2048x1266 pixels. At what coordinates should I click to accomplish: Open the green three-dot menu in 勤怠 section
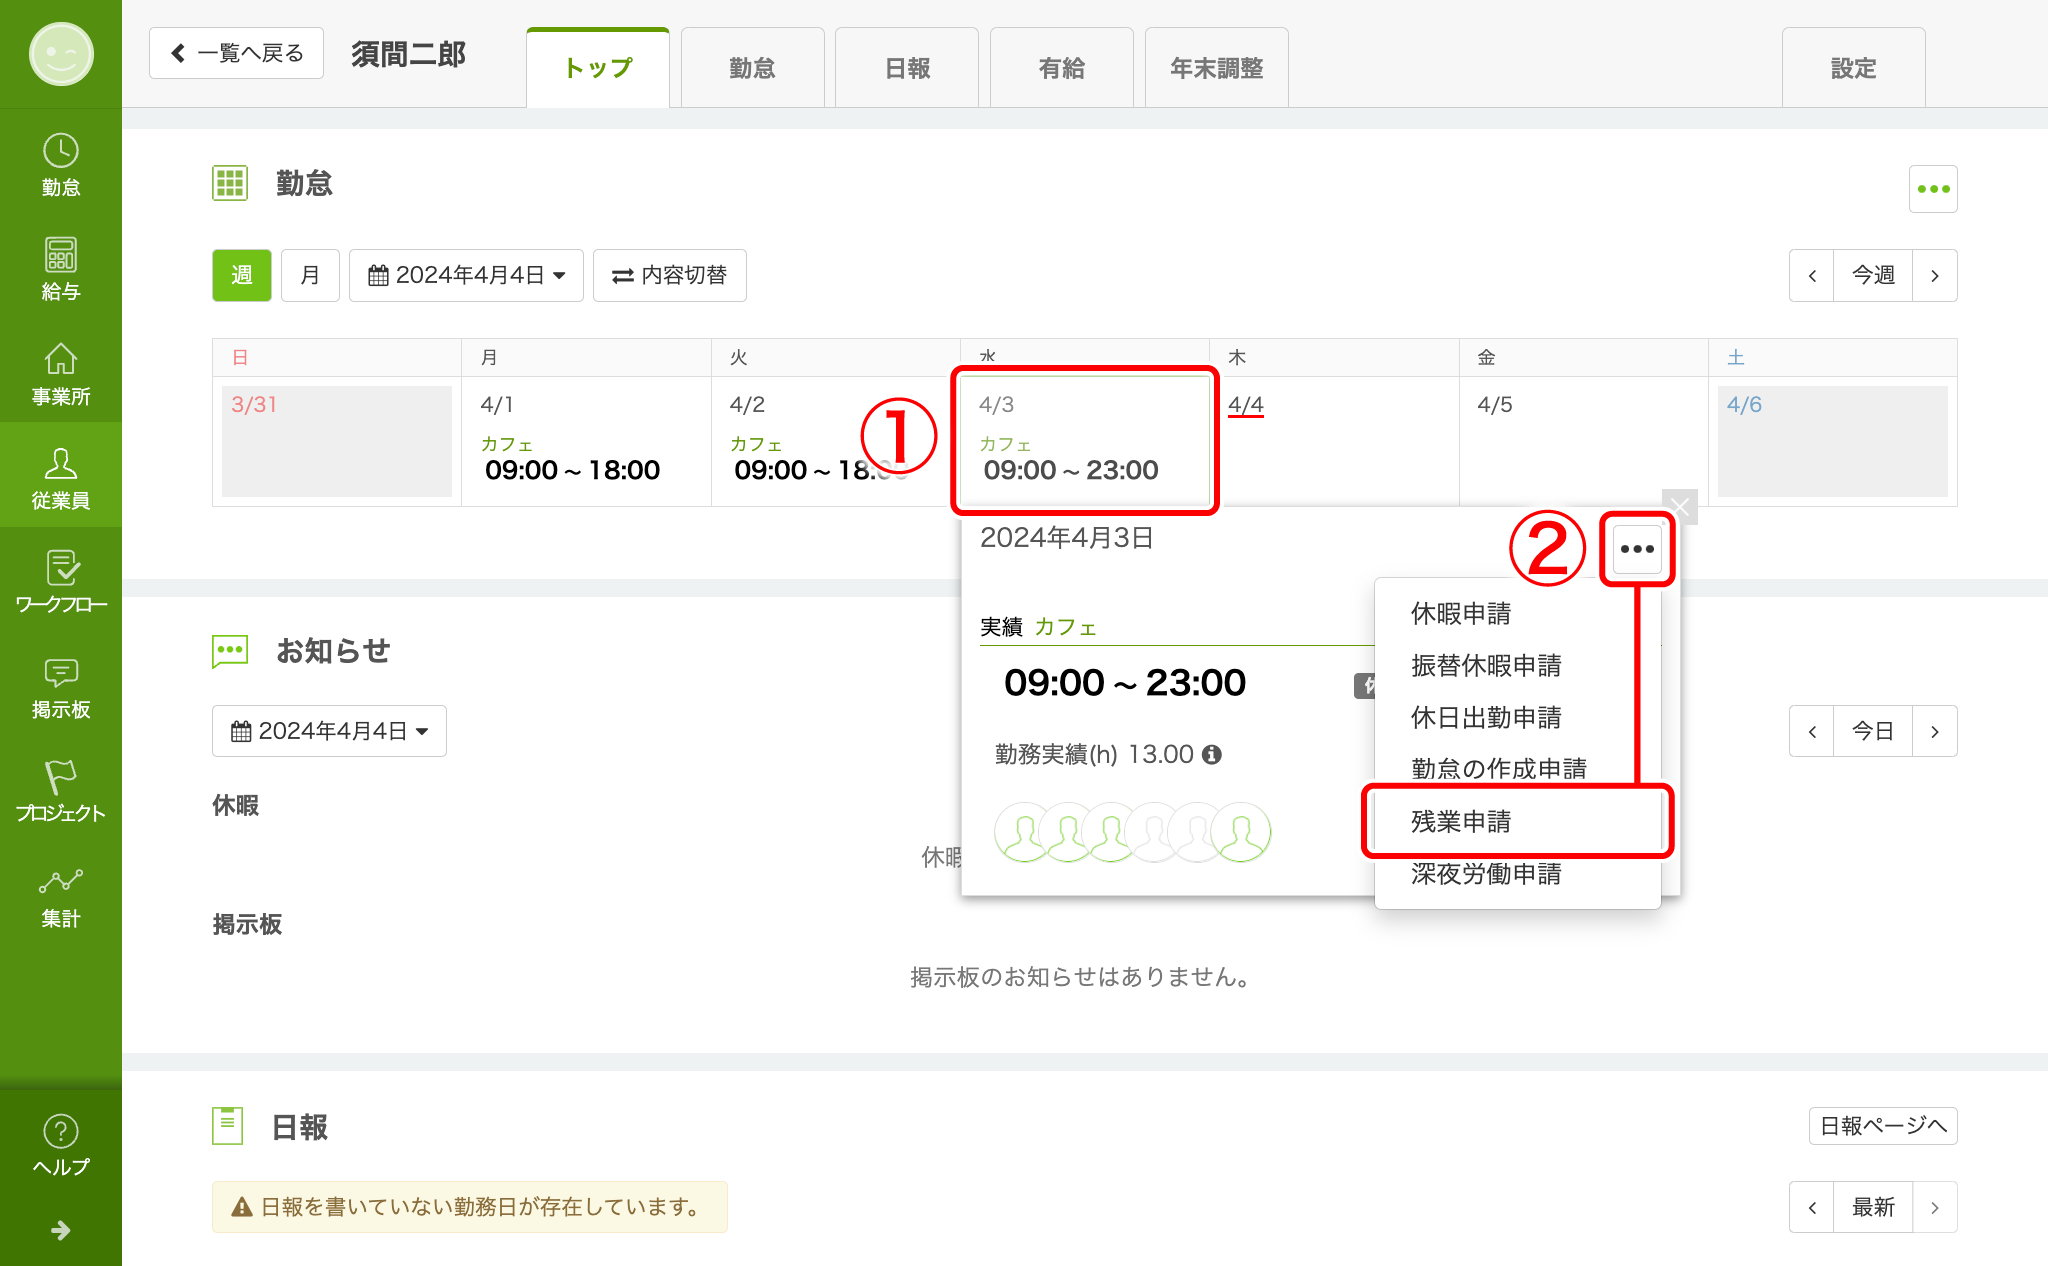(1933, 189)
